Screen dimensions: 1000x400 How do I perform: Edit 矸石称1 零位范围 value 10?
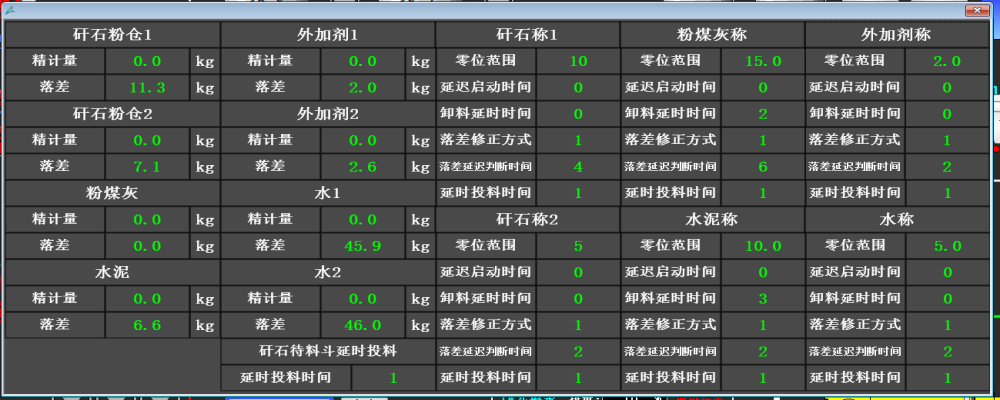tap(578, 61)
